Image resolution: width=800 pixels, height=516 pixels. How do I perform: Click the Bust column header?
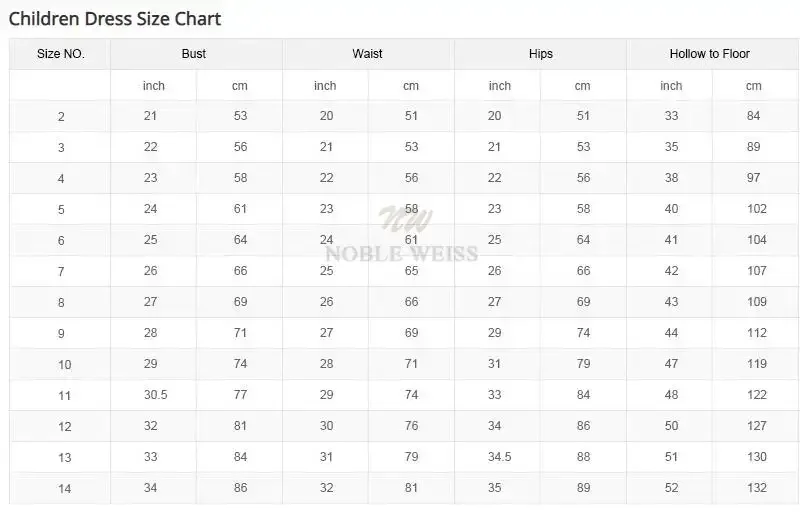[193, 54]
